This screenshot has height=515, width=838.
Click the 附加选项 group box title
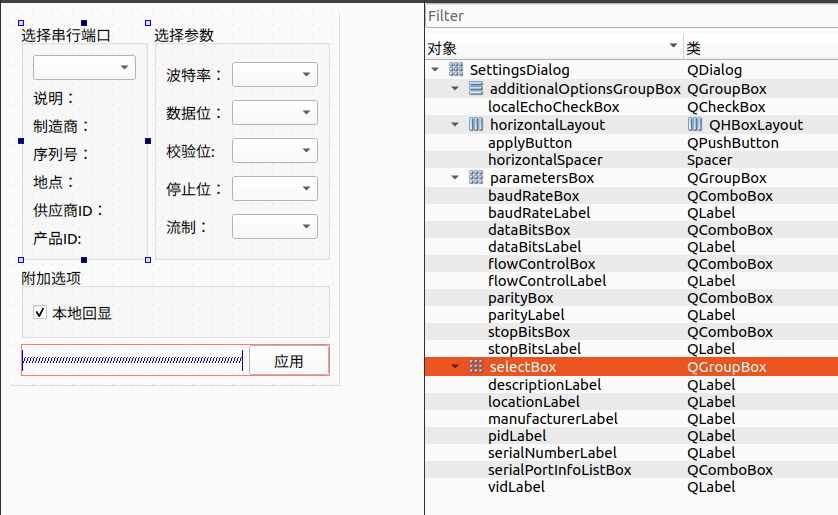pyautogui.click(x=51, y=278)
